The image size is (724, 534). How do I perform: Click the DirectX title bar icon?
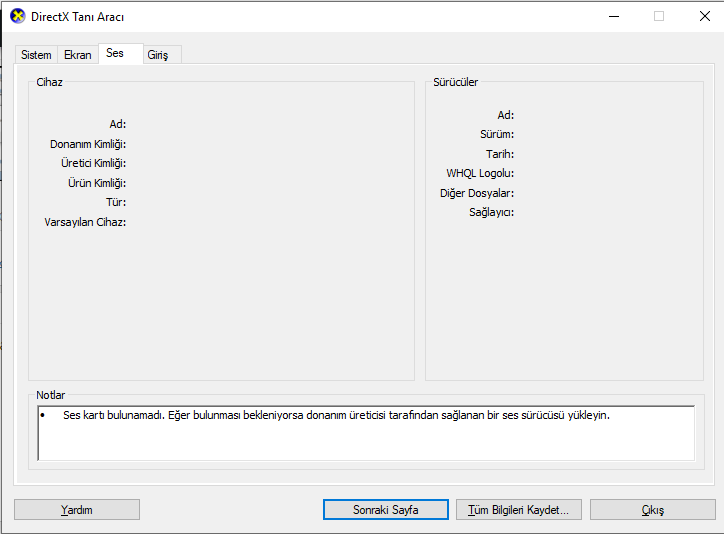tap(18, 16)
